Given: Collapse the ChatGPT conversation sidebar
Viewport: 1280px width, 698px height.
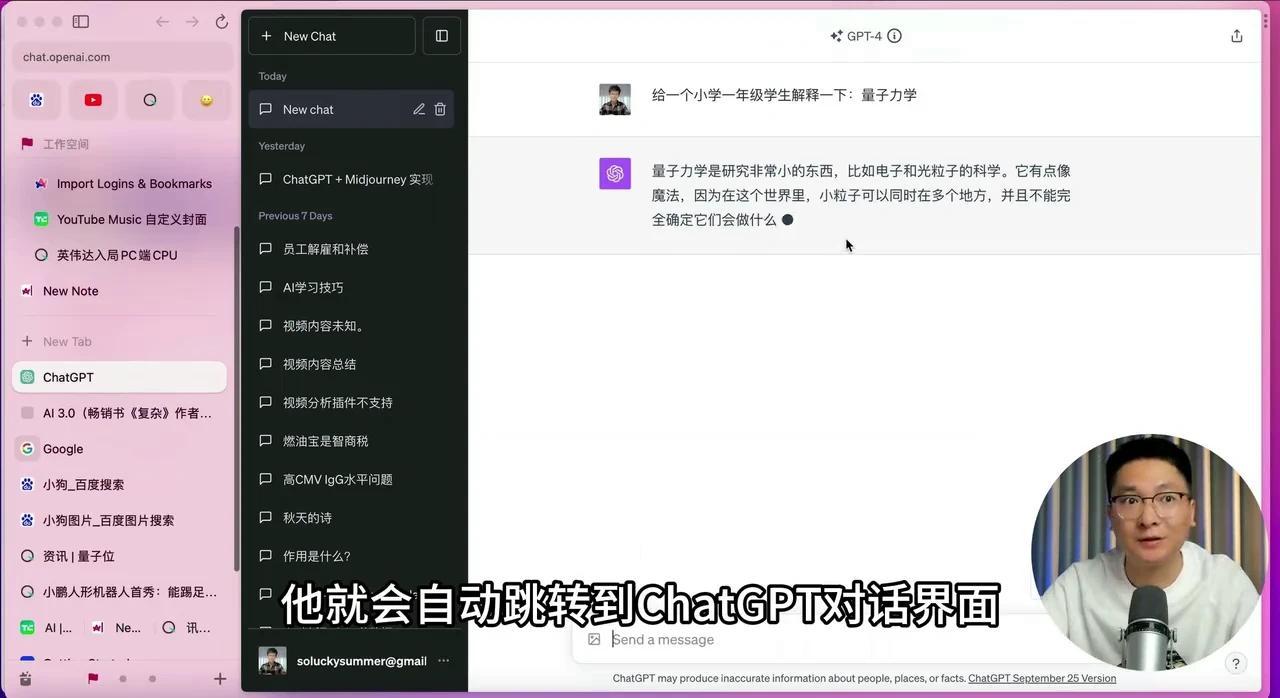Looking at the screenshot, I should pos(441,35).
